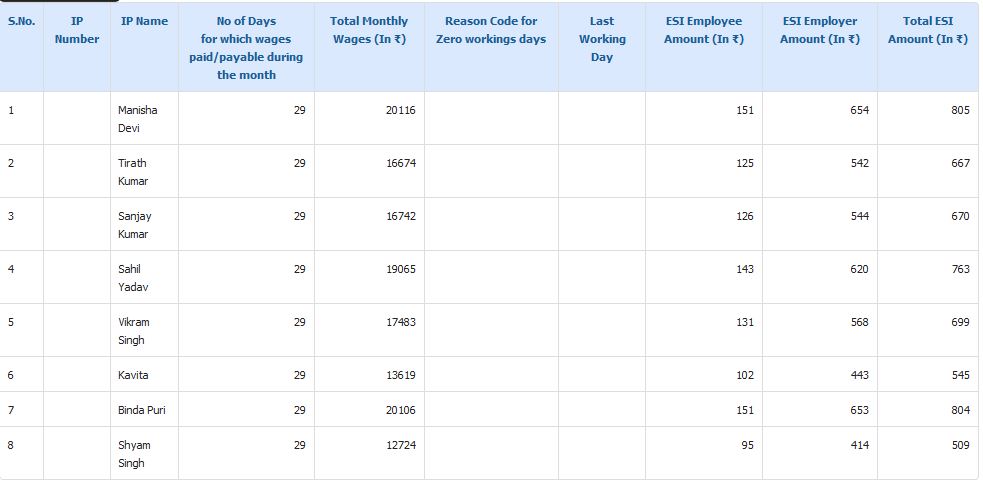This screenshot has height=480, width=983.
Task: Click the Total Monthly Wages column header
Action: pyautogui.click(x=369, y=30)
